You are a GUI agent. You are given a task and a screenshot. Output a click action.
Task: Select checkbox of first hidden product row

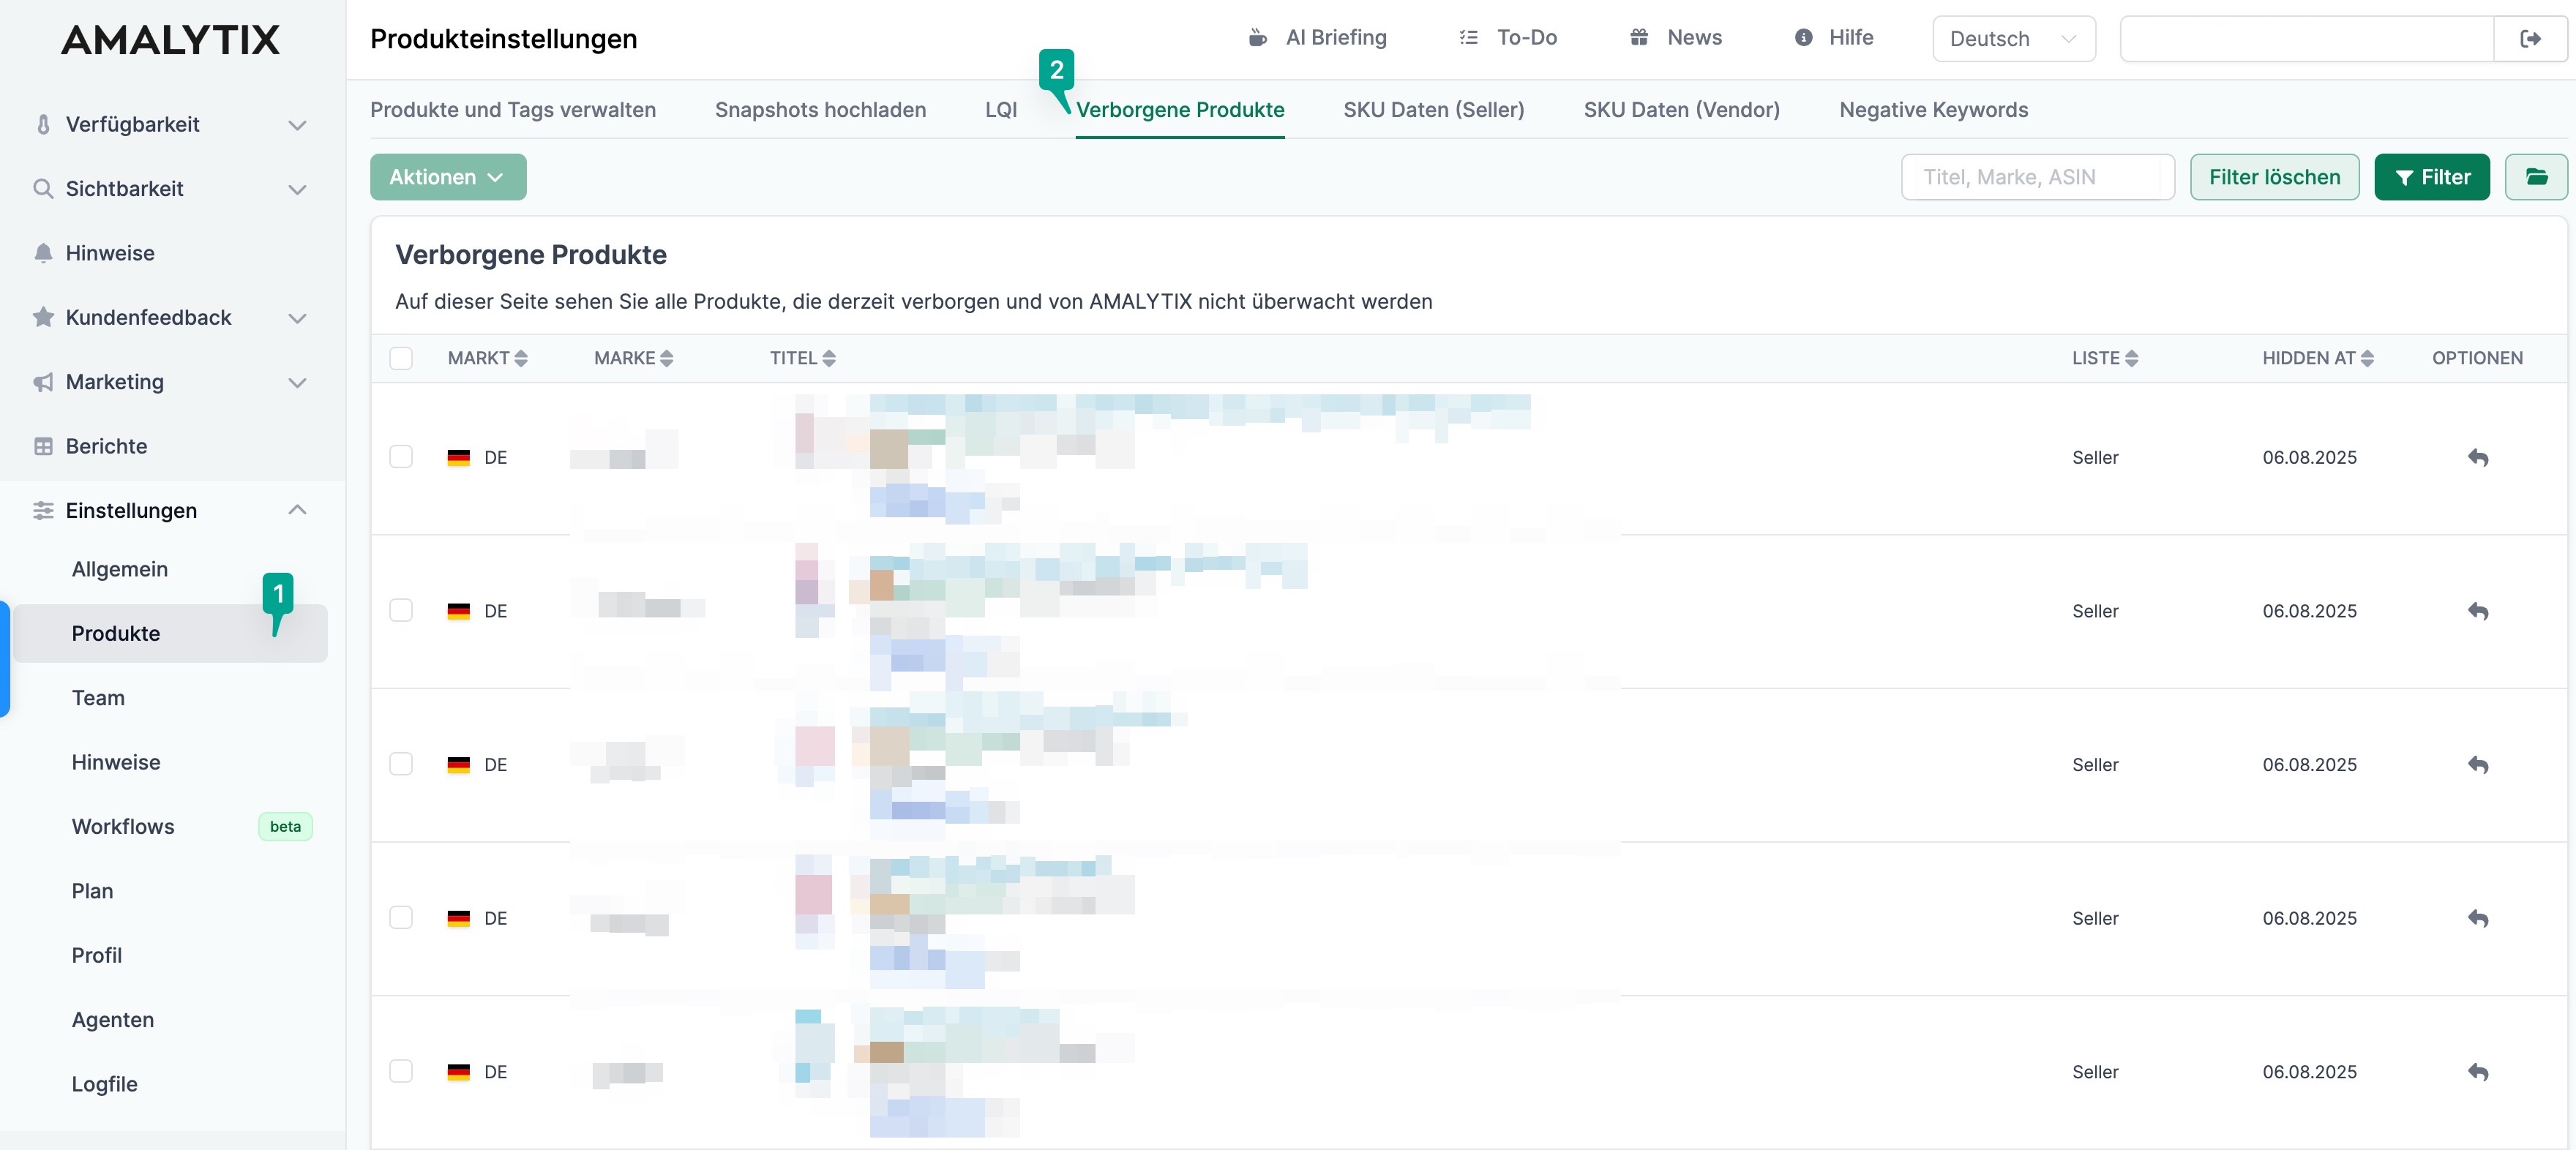tap(402, 458)
